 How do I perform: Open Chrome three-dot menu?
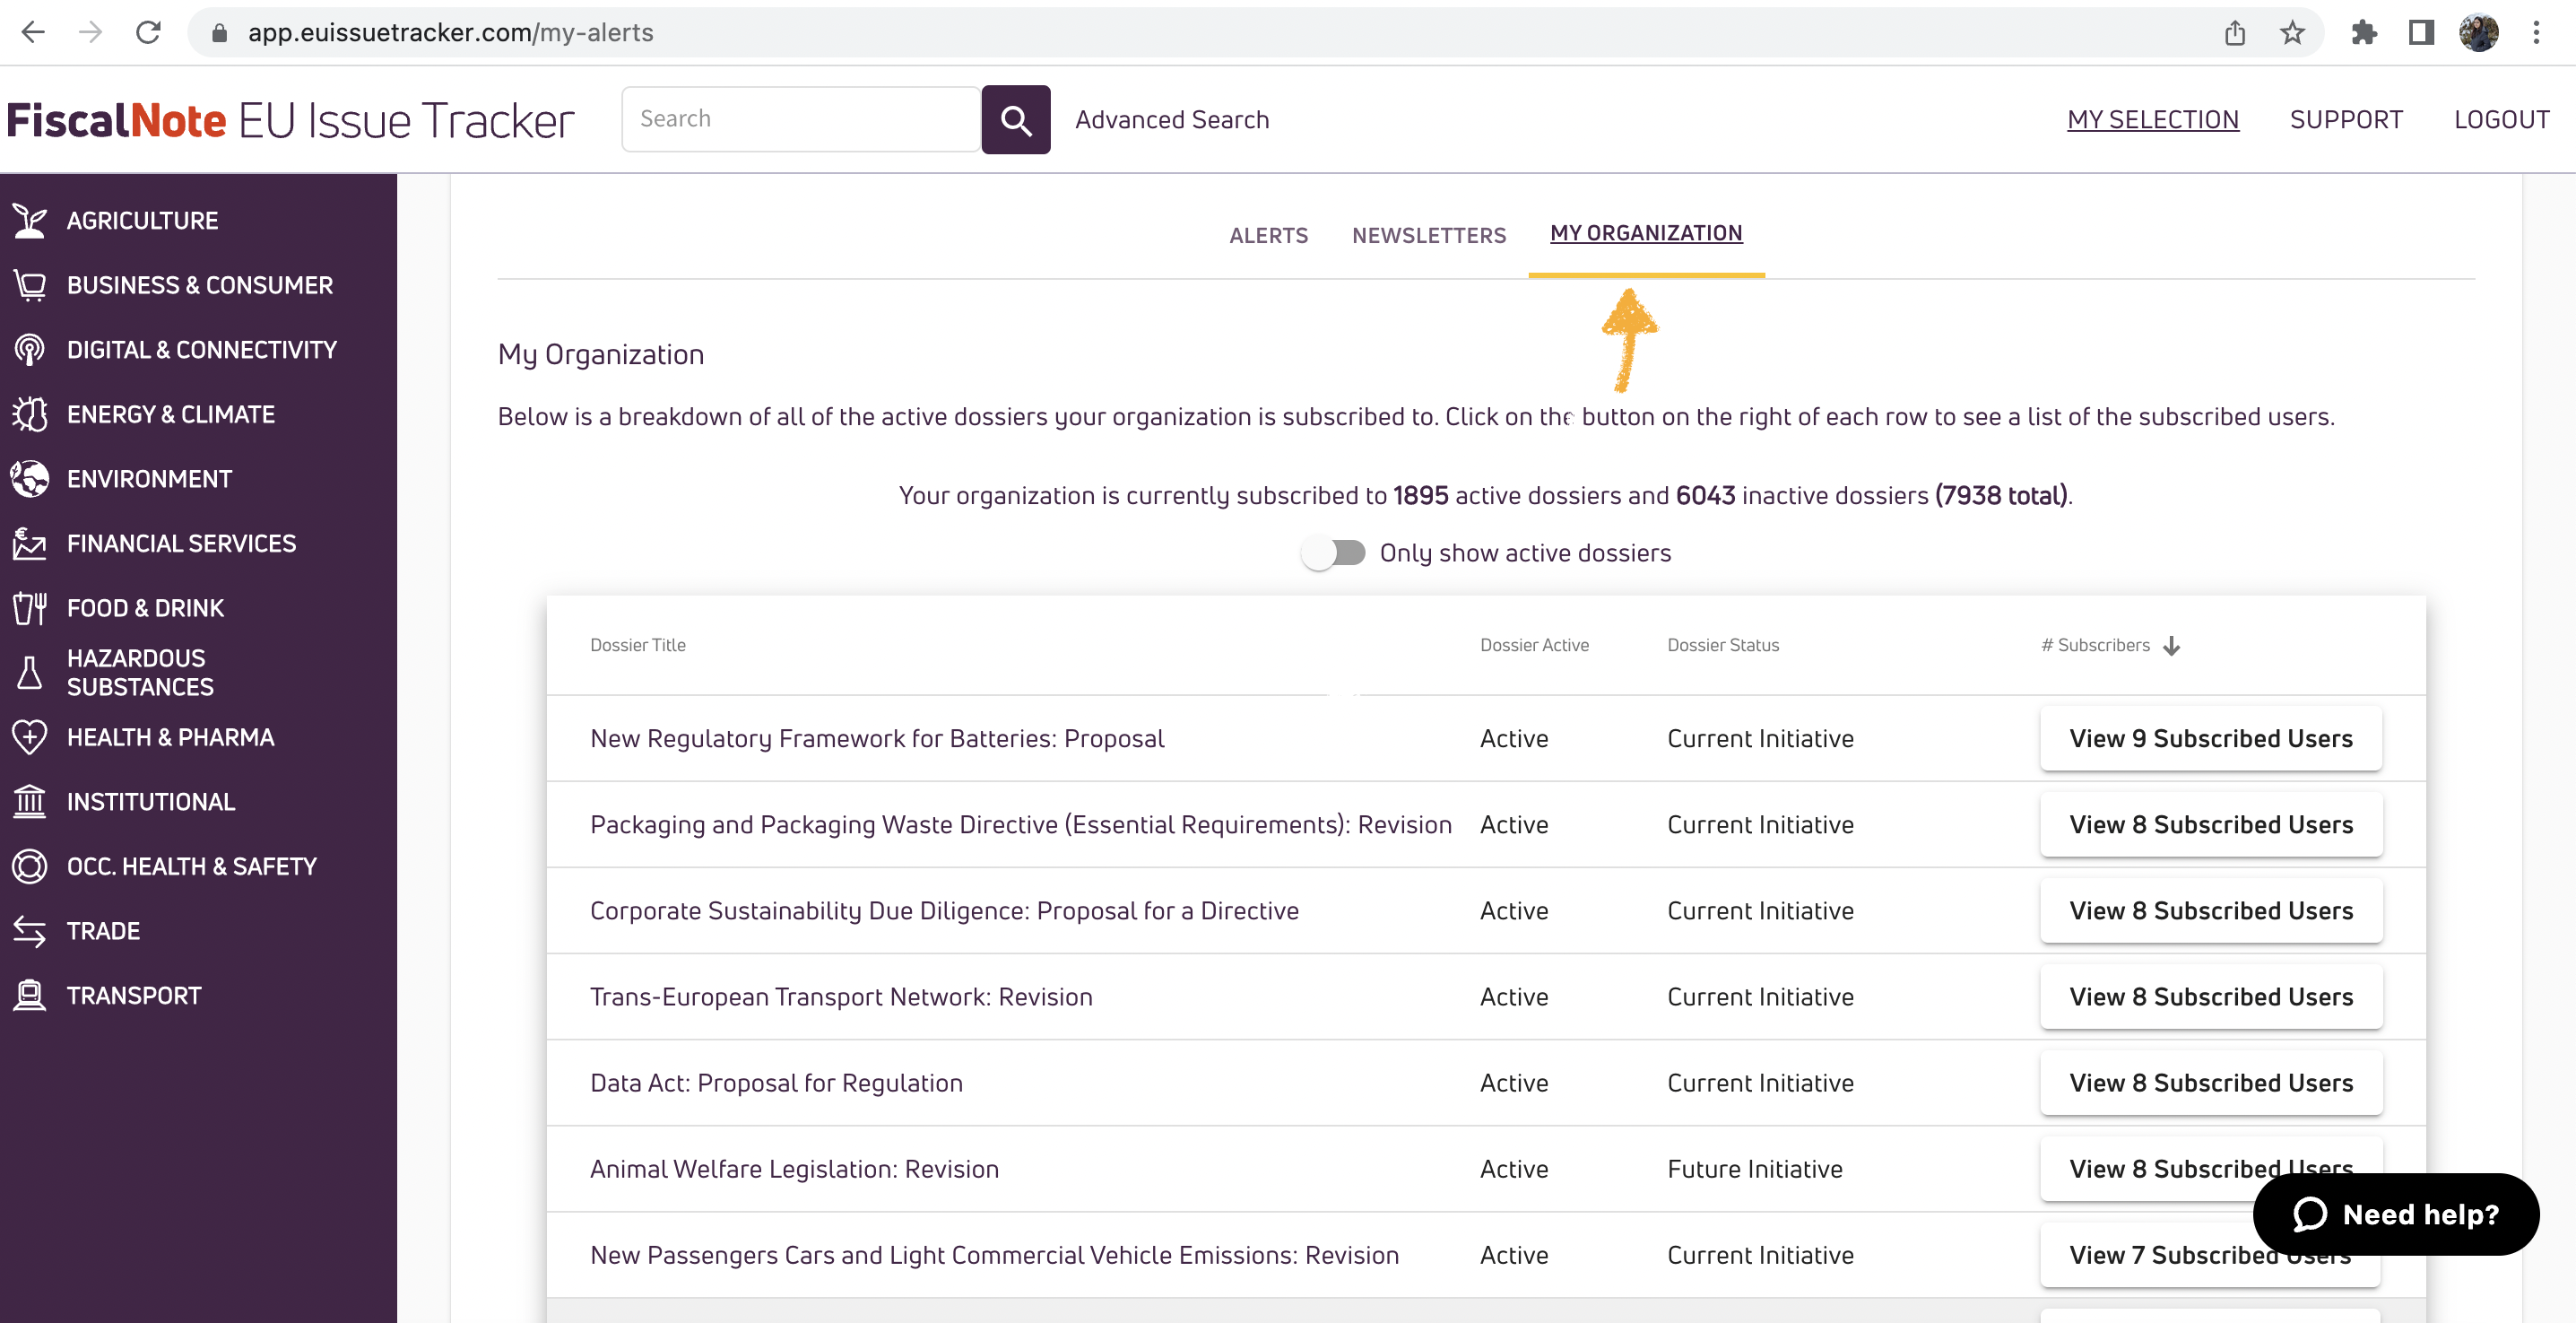click(2536, 33)
